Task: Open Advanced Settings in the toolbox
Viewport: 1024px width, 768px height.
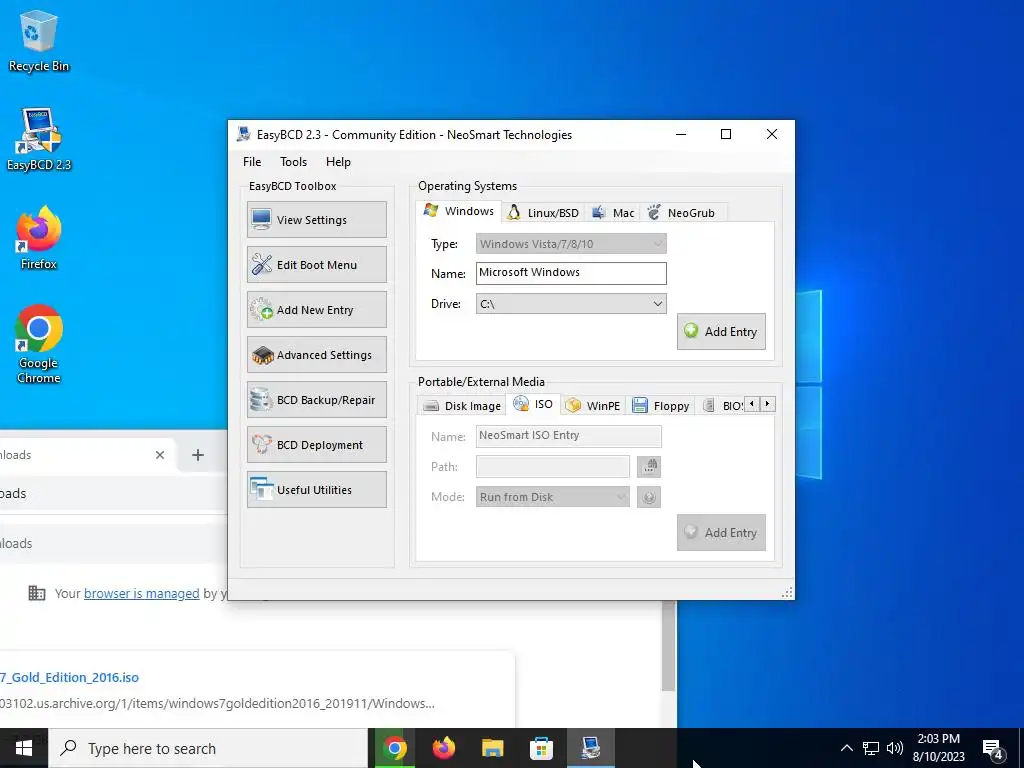Action: pos(317,355)
